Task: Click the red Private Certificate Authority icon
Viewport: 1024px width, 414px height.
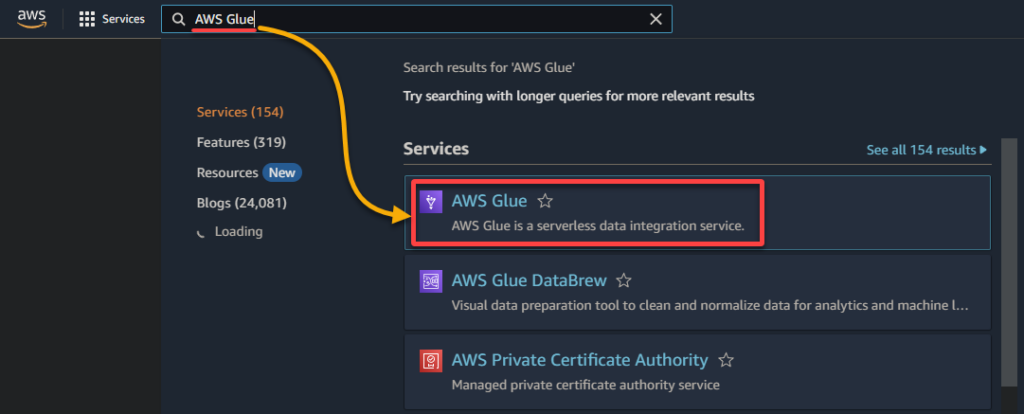Action: coord(430,360)
